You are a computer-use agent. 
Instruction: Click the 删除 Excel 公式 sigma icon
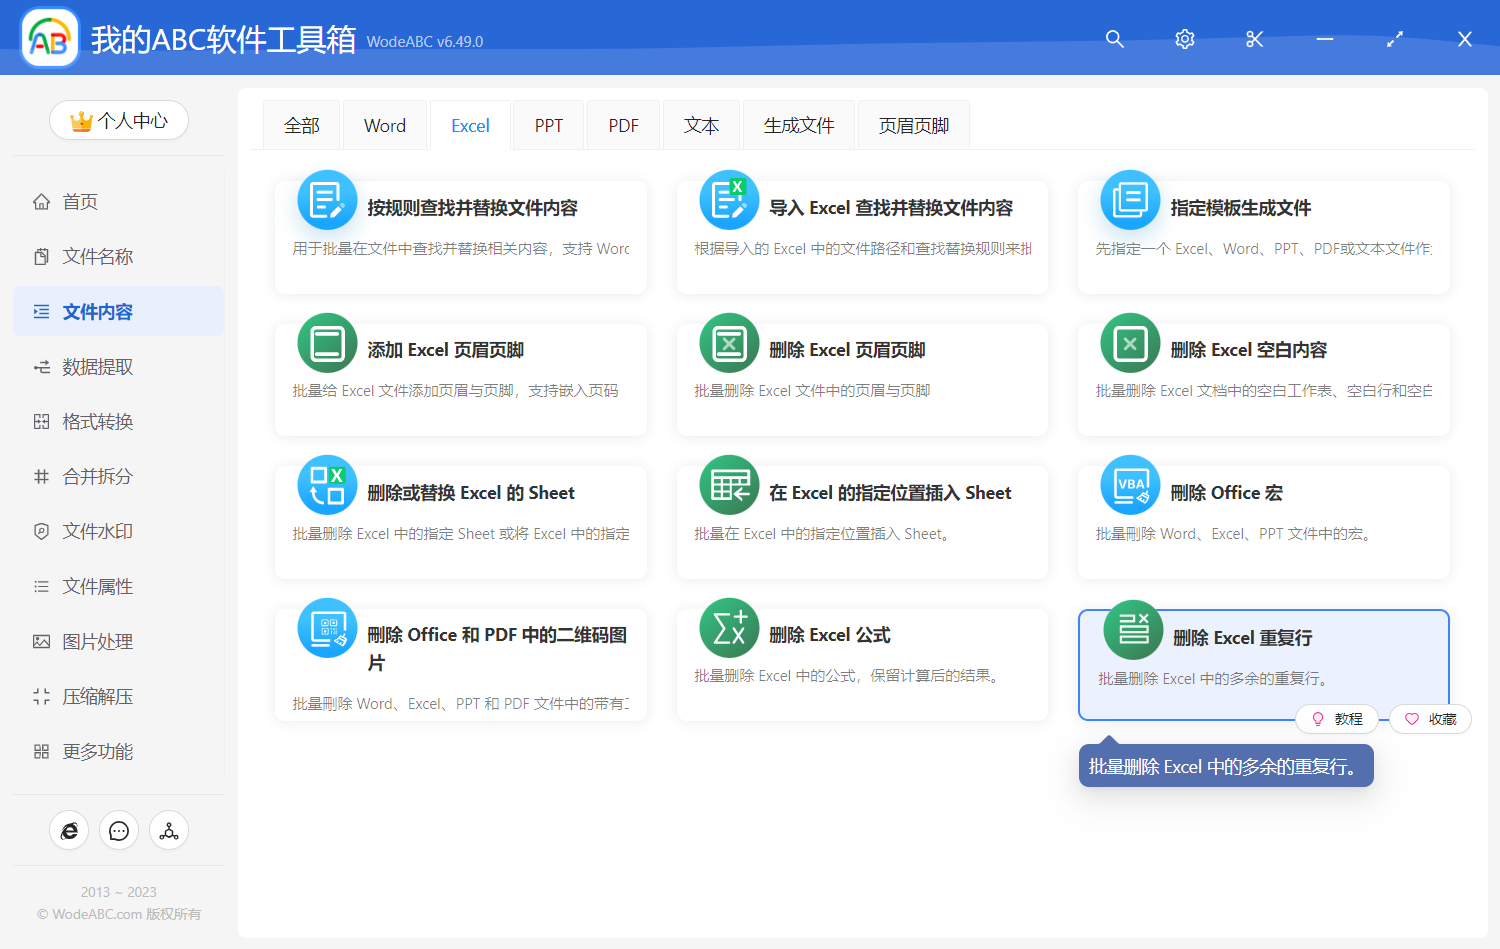pos(729,628)
